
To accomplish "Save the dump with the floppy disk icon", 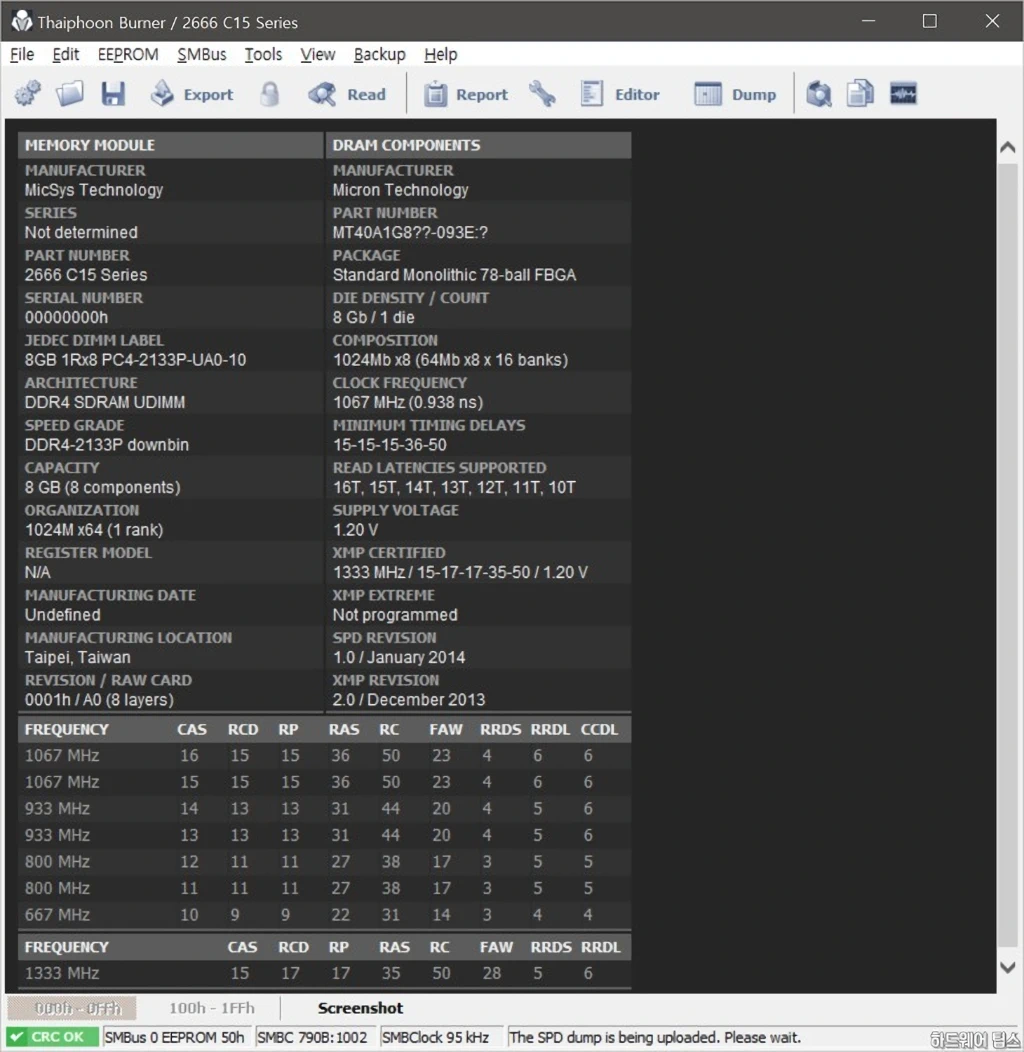I will point(113,93).
